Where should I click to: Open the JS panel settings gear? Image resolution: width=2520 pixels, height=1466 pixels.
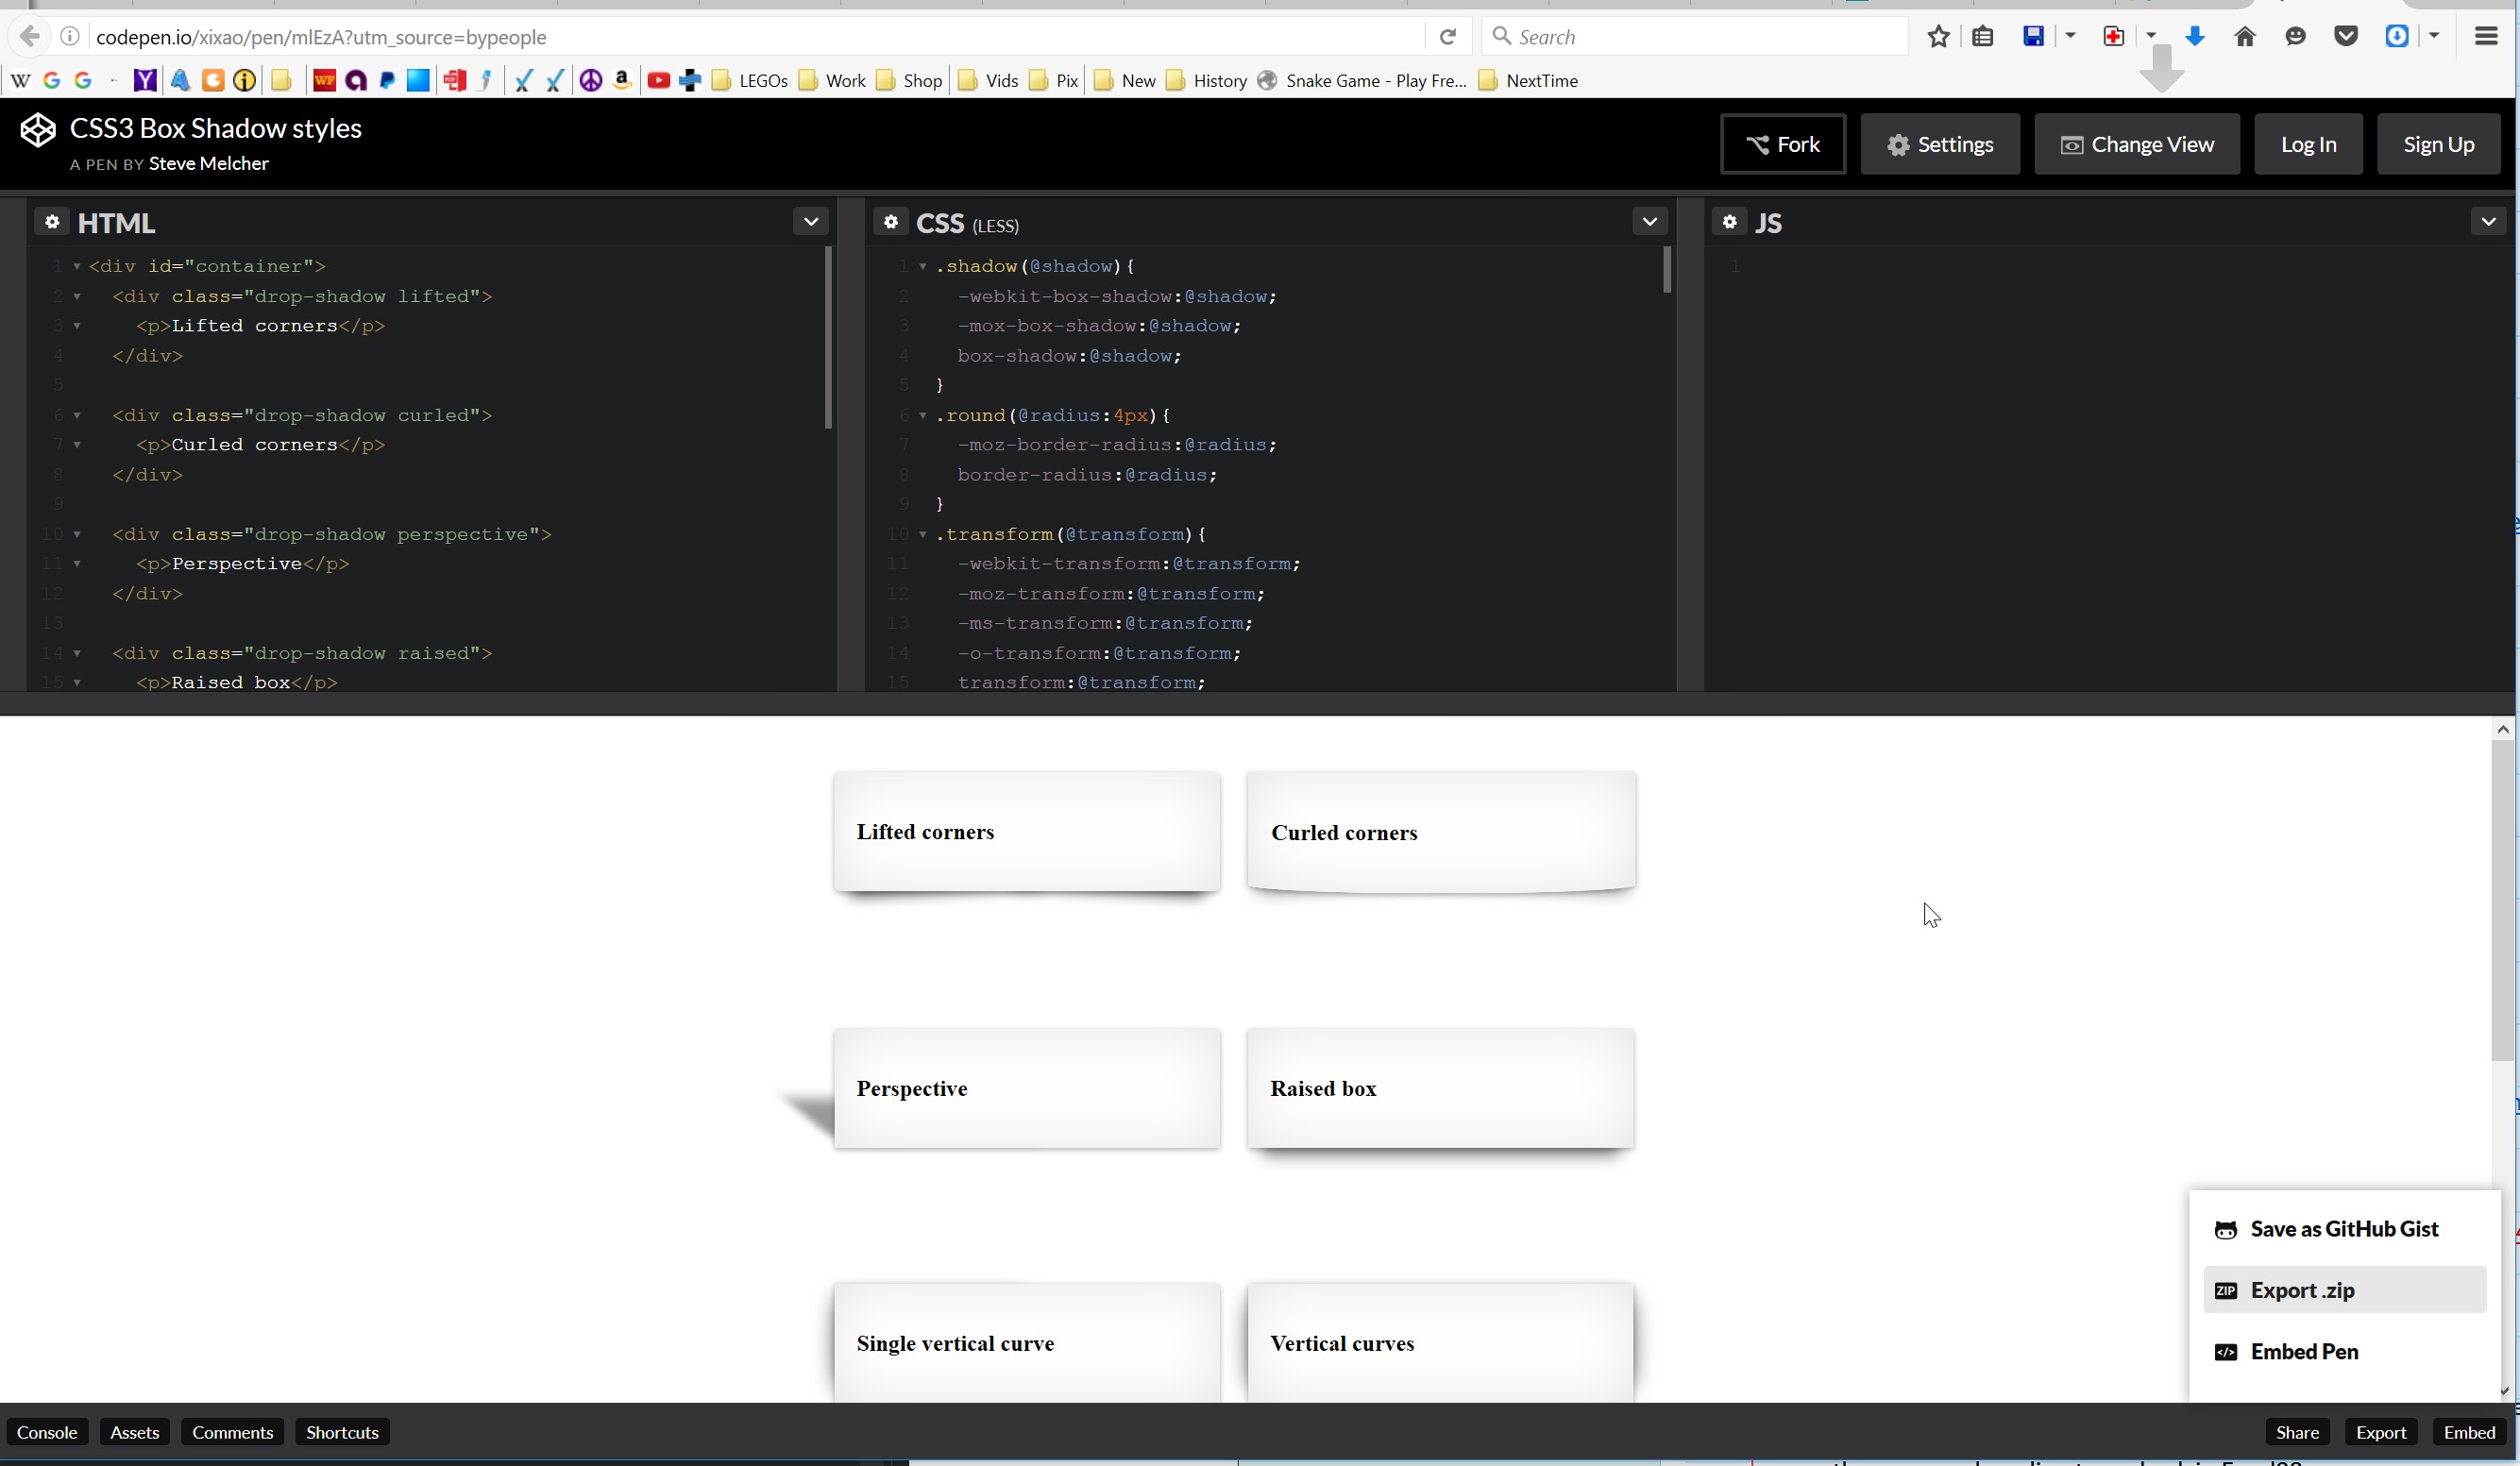click(1729, 222)
